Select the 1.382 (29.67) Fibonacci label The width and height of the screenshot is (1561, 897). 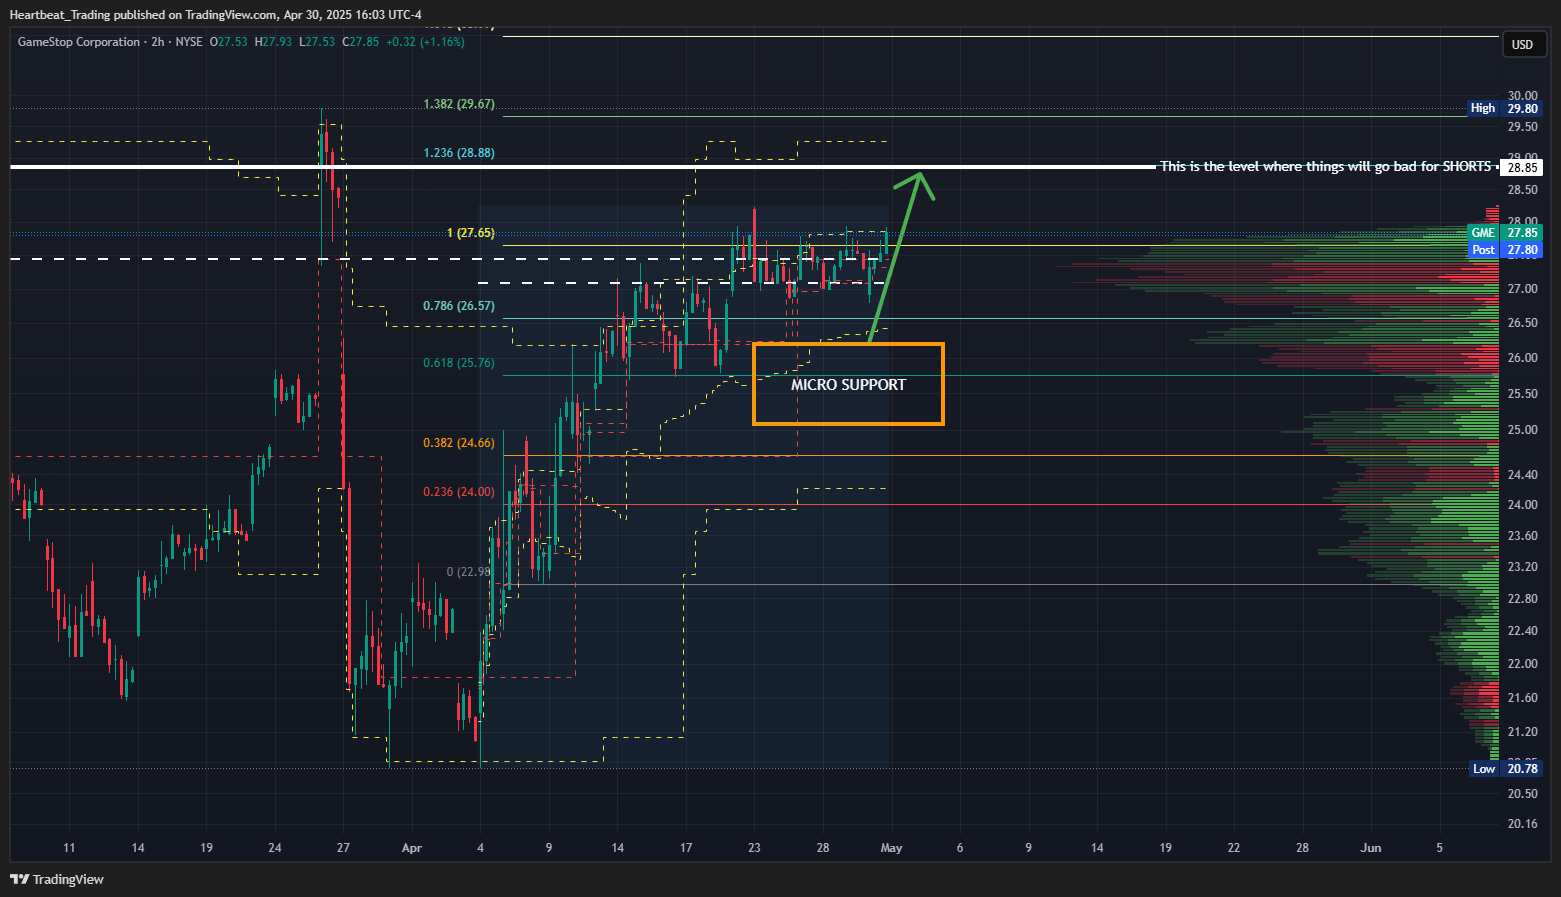click(x=459, y=104)
